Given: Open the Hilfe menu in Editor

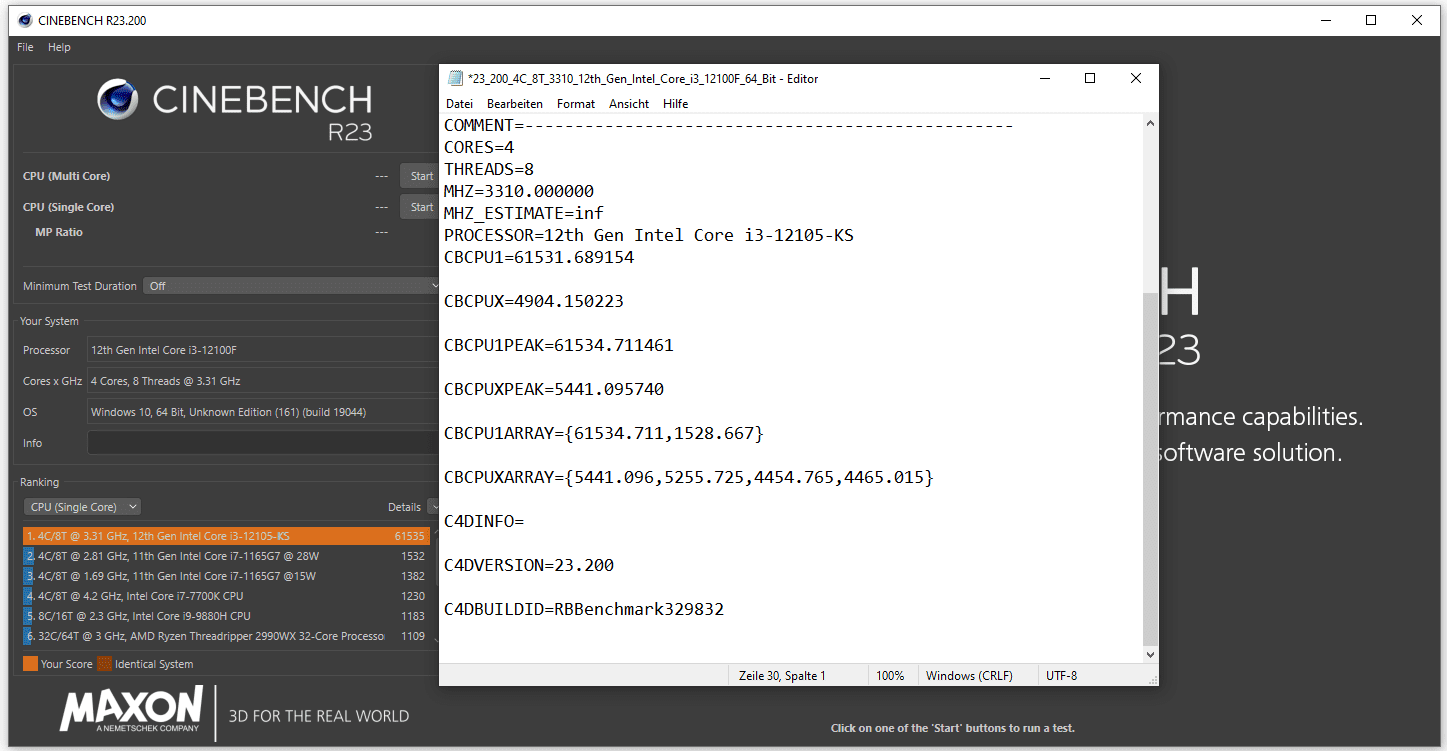Looking at the screenshot, I should tap(675, 104).
